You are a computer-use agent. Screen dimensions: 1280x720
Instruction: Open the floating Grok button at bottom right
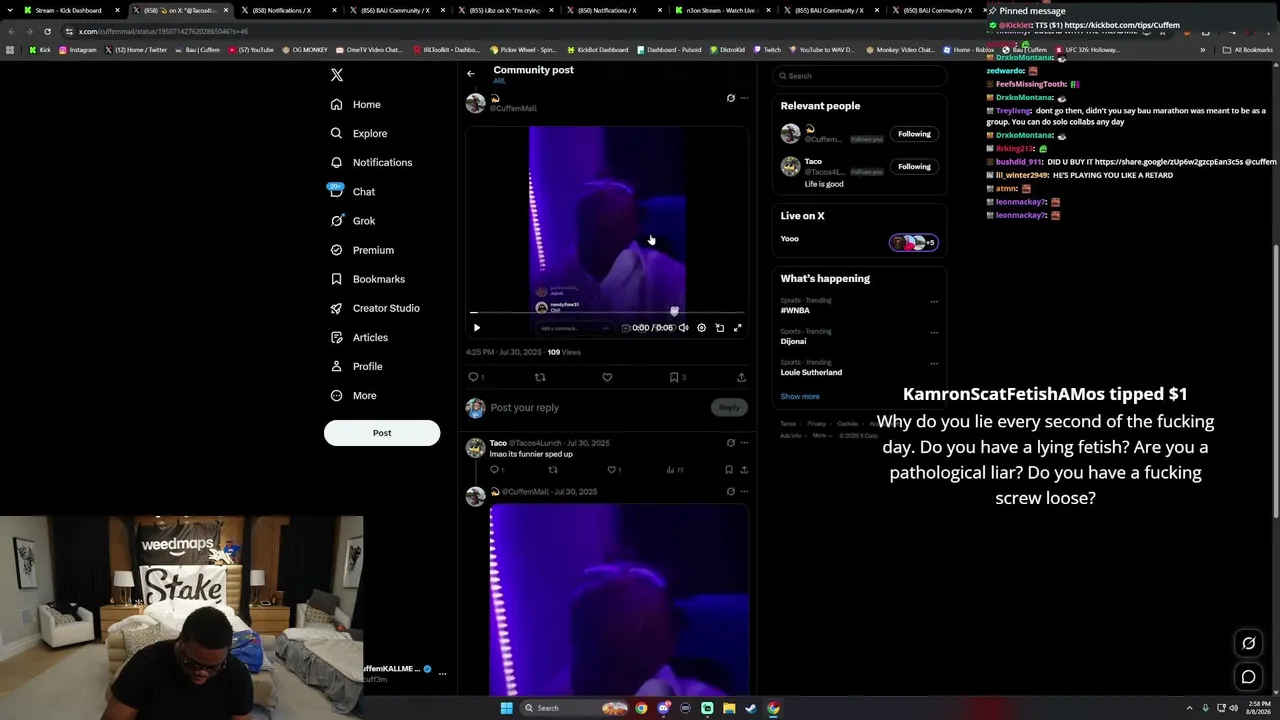(x=1249, y=643)
